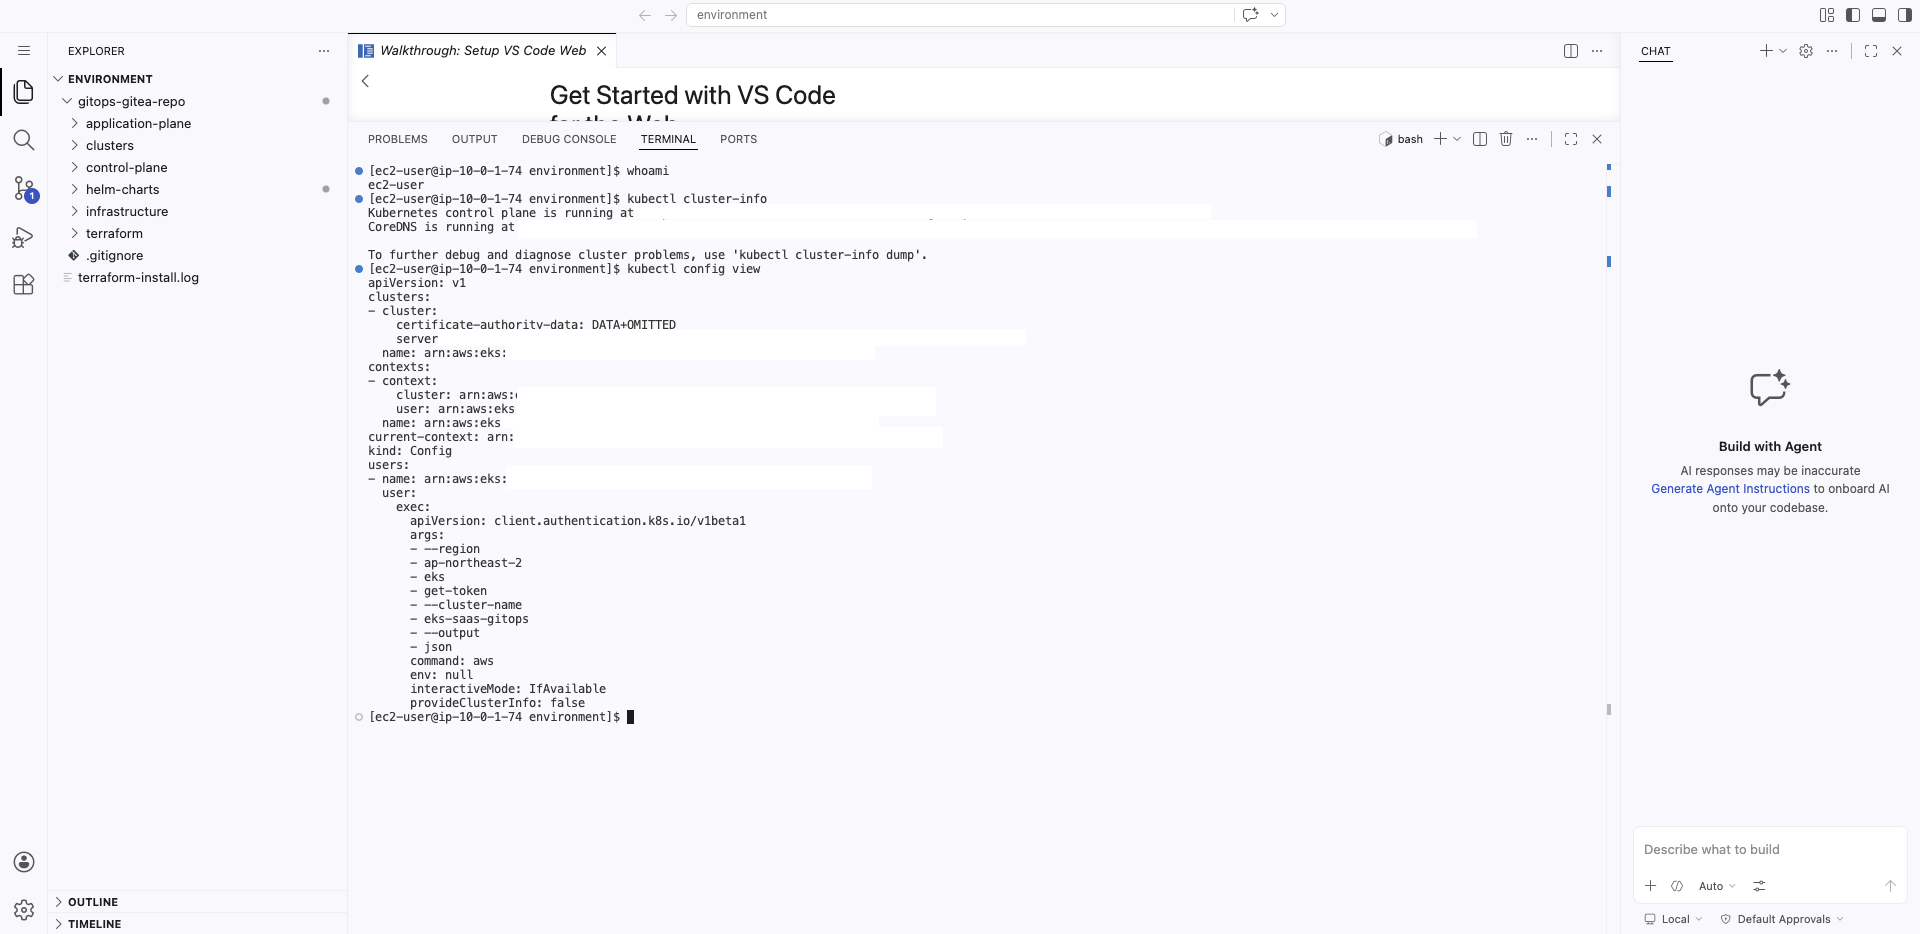Open the Run and Debug view
1920x934 pixels.
pyautogui.click(x=24, y=237)
